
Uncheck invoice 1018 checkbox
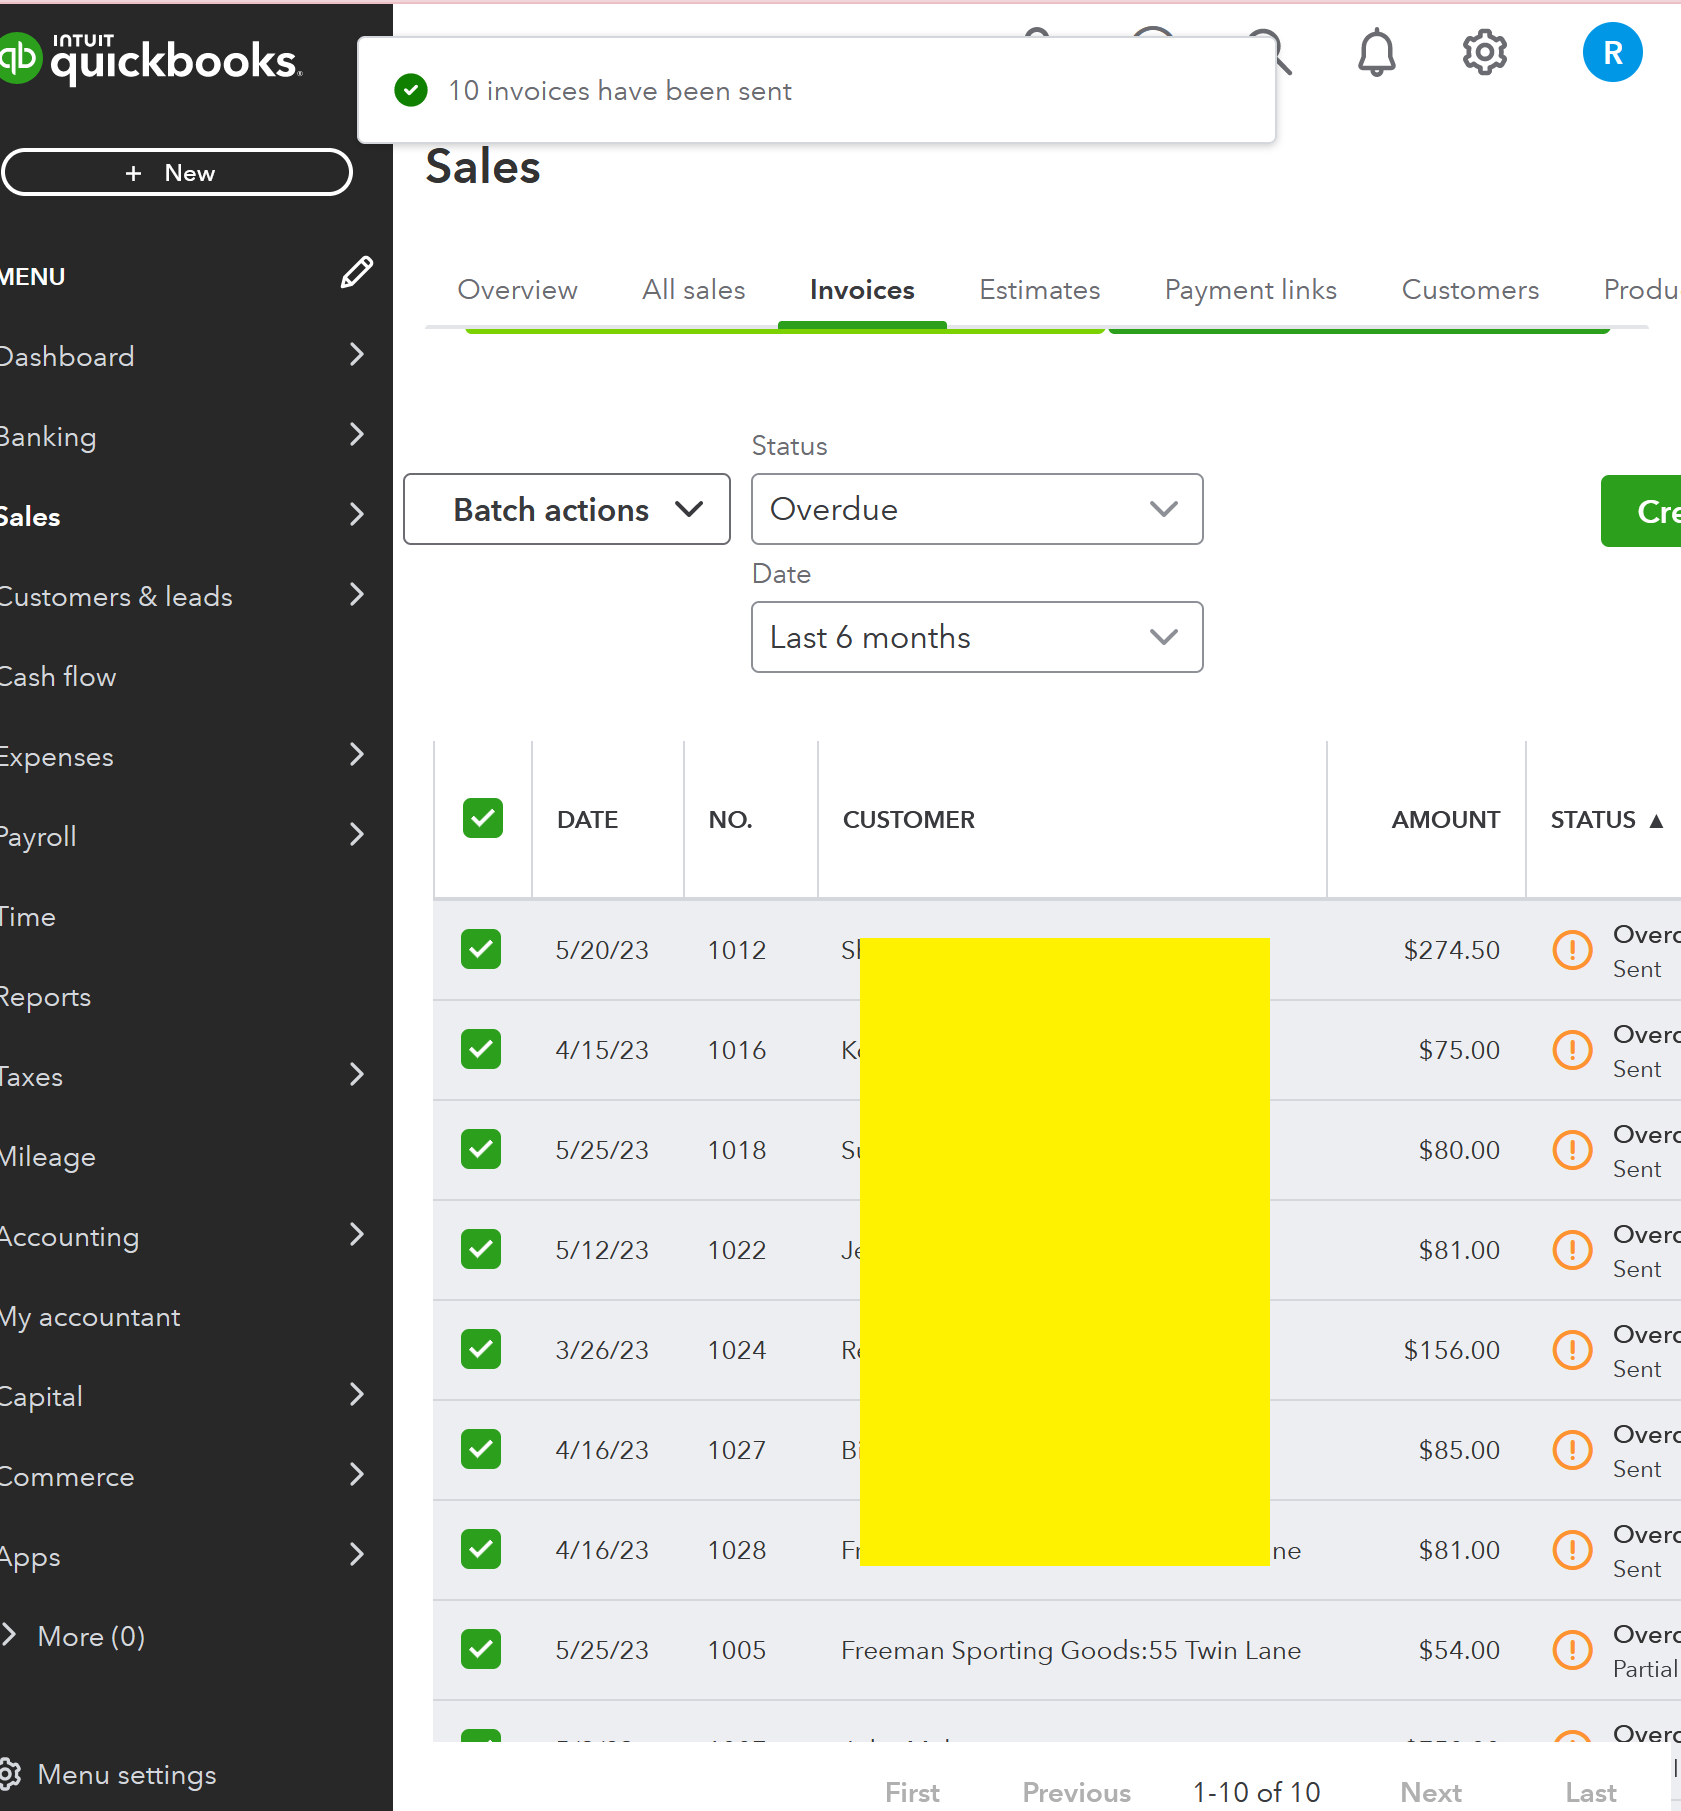point(481,1149)
